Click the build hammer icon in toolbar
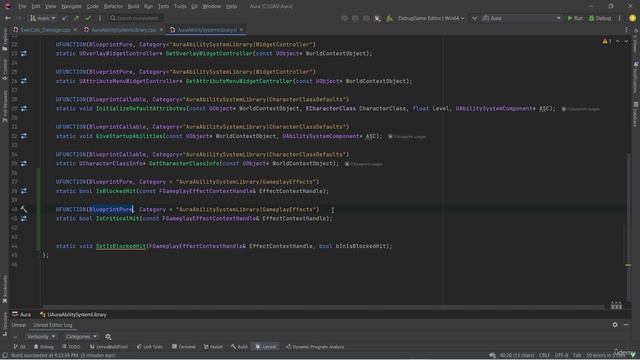 [x=389, y=18]
